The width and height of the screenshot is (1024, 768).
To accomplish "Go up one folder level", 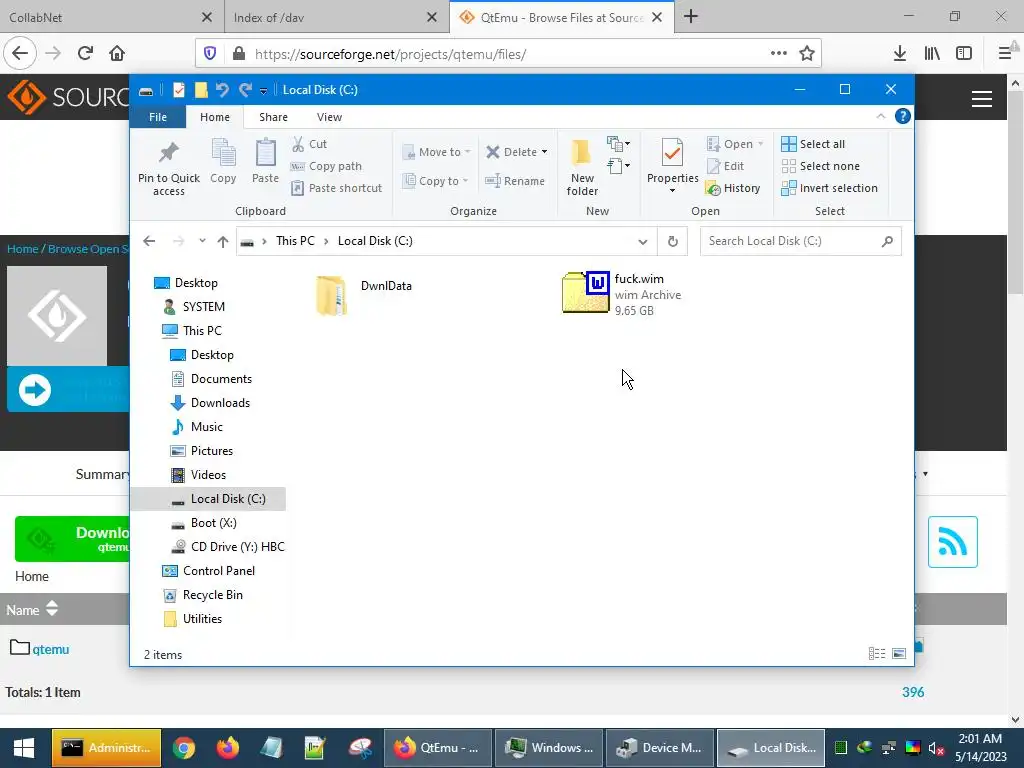I will point(223,241).
